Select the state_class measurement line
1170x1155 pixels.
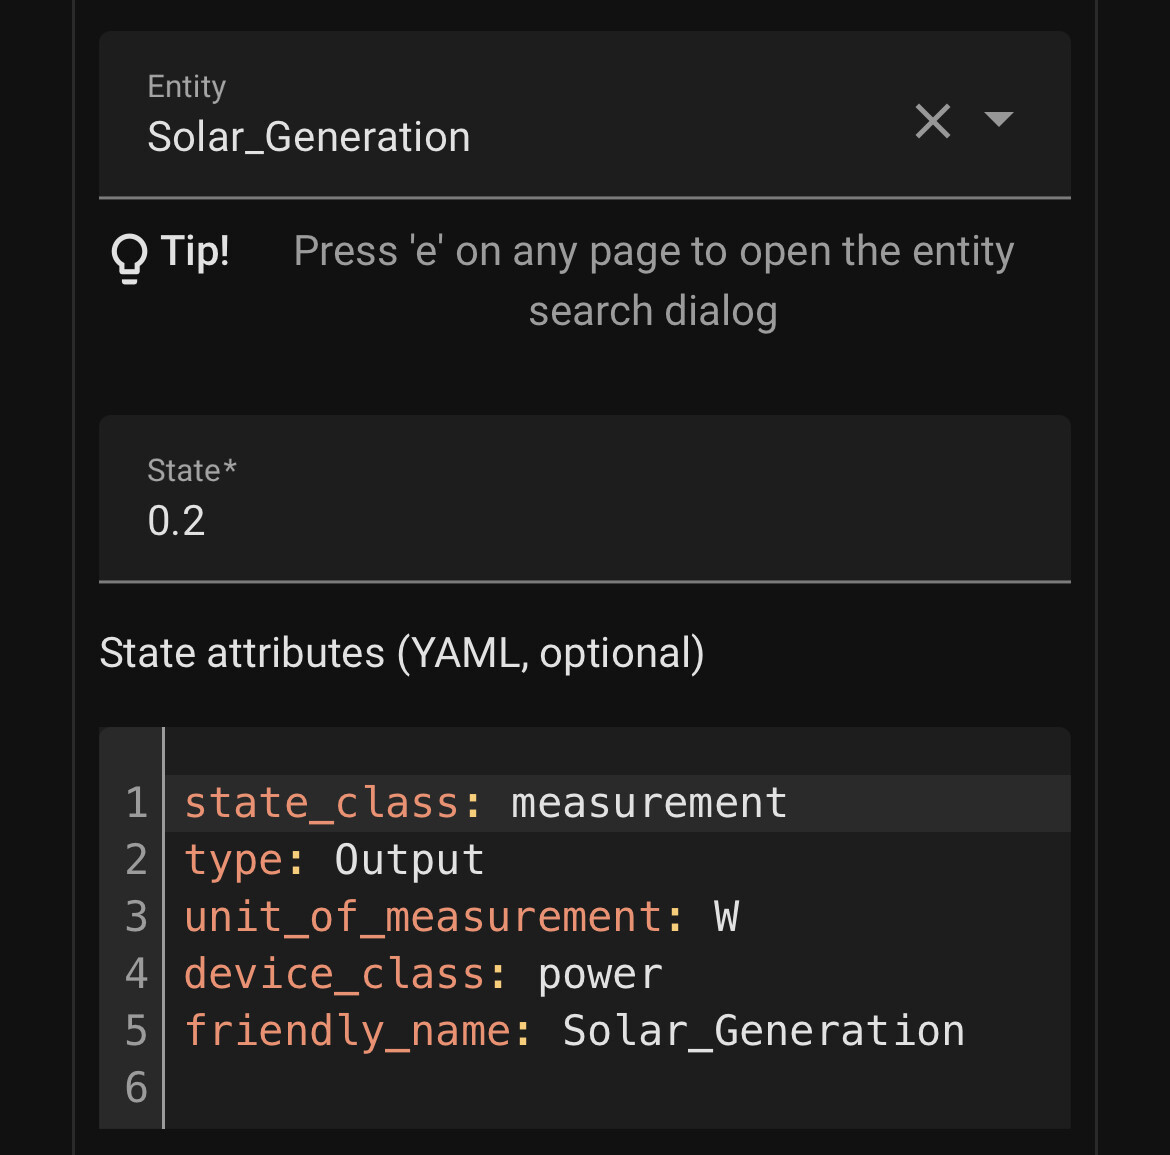[485, 801]
